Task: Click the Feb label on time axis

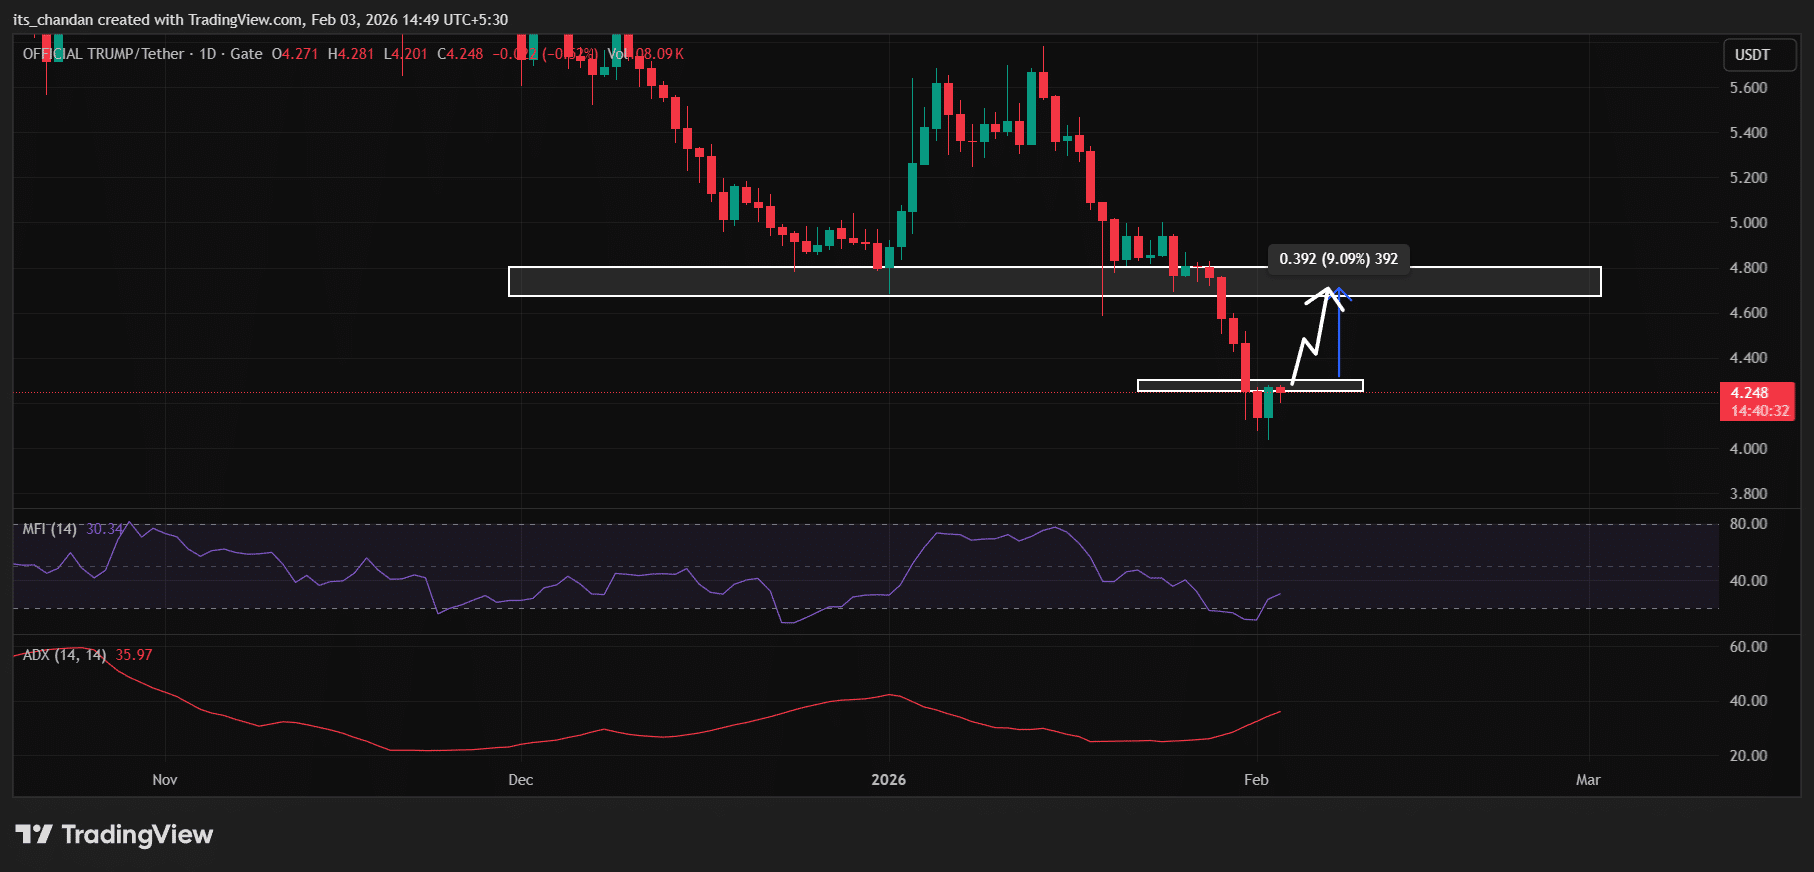Action: (1256, 780)
